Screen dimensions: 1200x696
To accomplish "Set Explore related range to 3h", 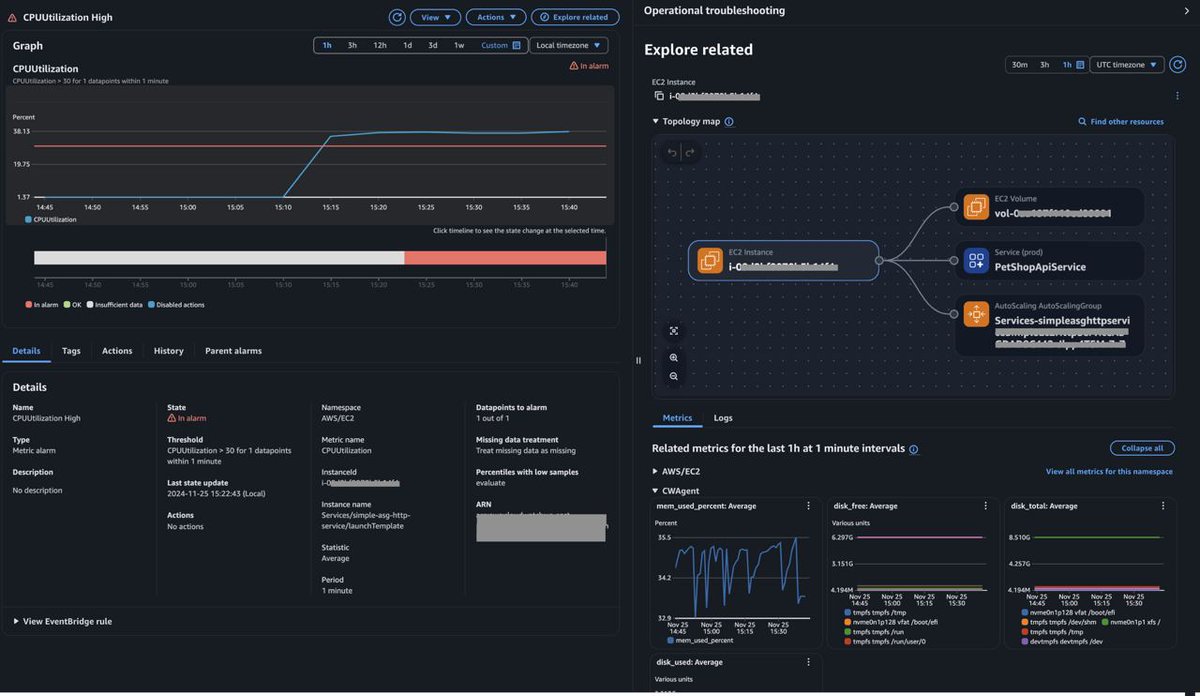I will click(x=1044, y=64).
